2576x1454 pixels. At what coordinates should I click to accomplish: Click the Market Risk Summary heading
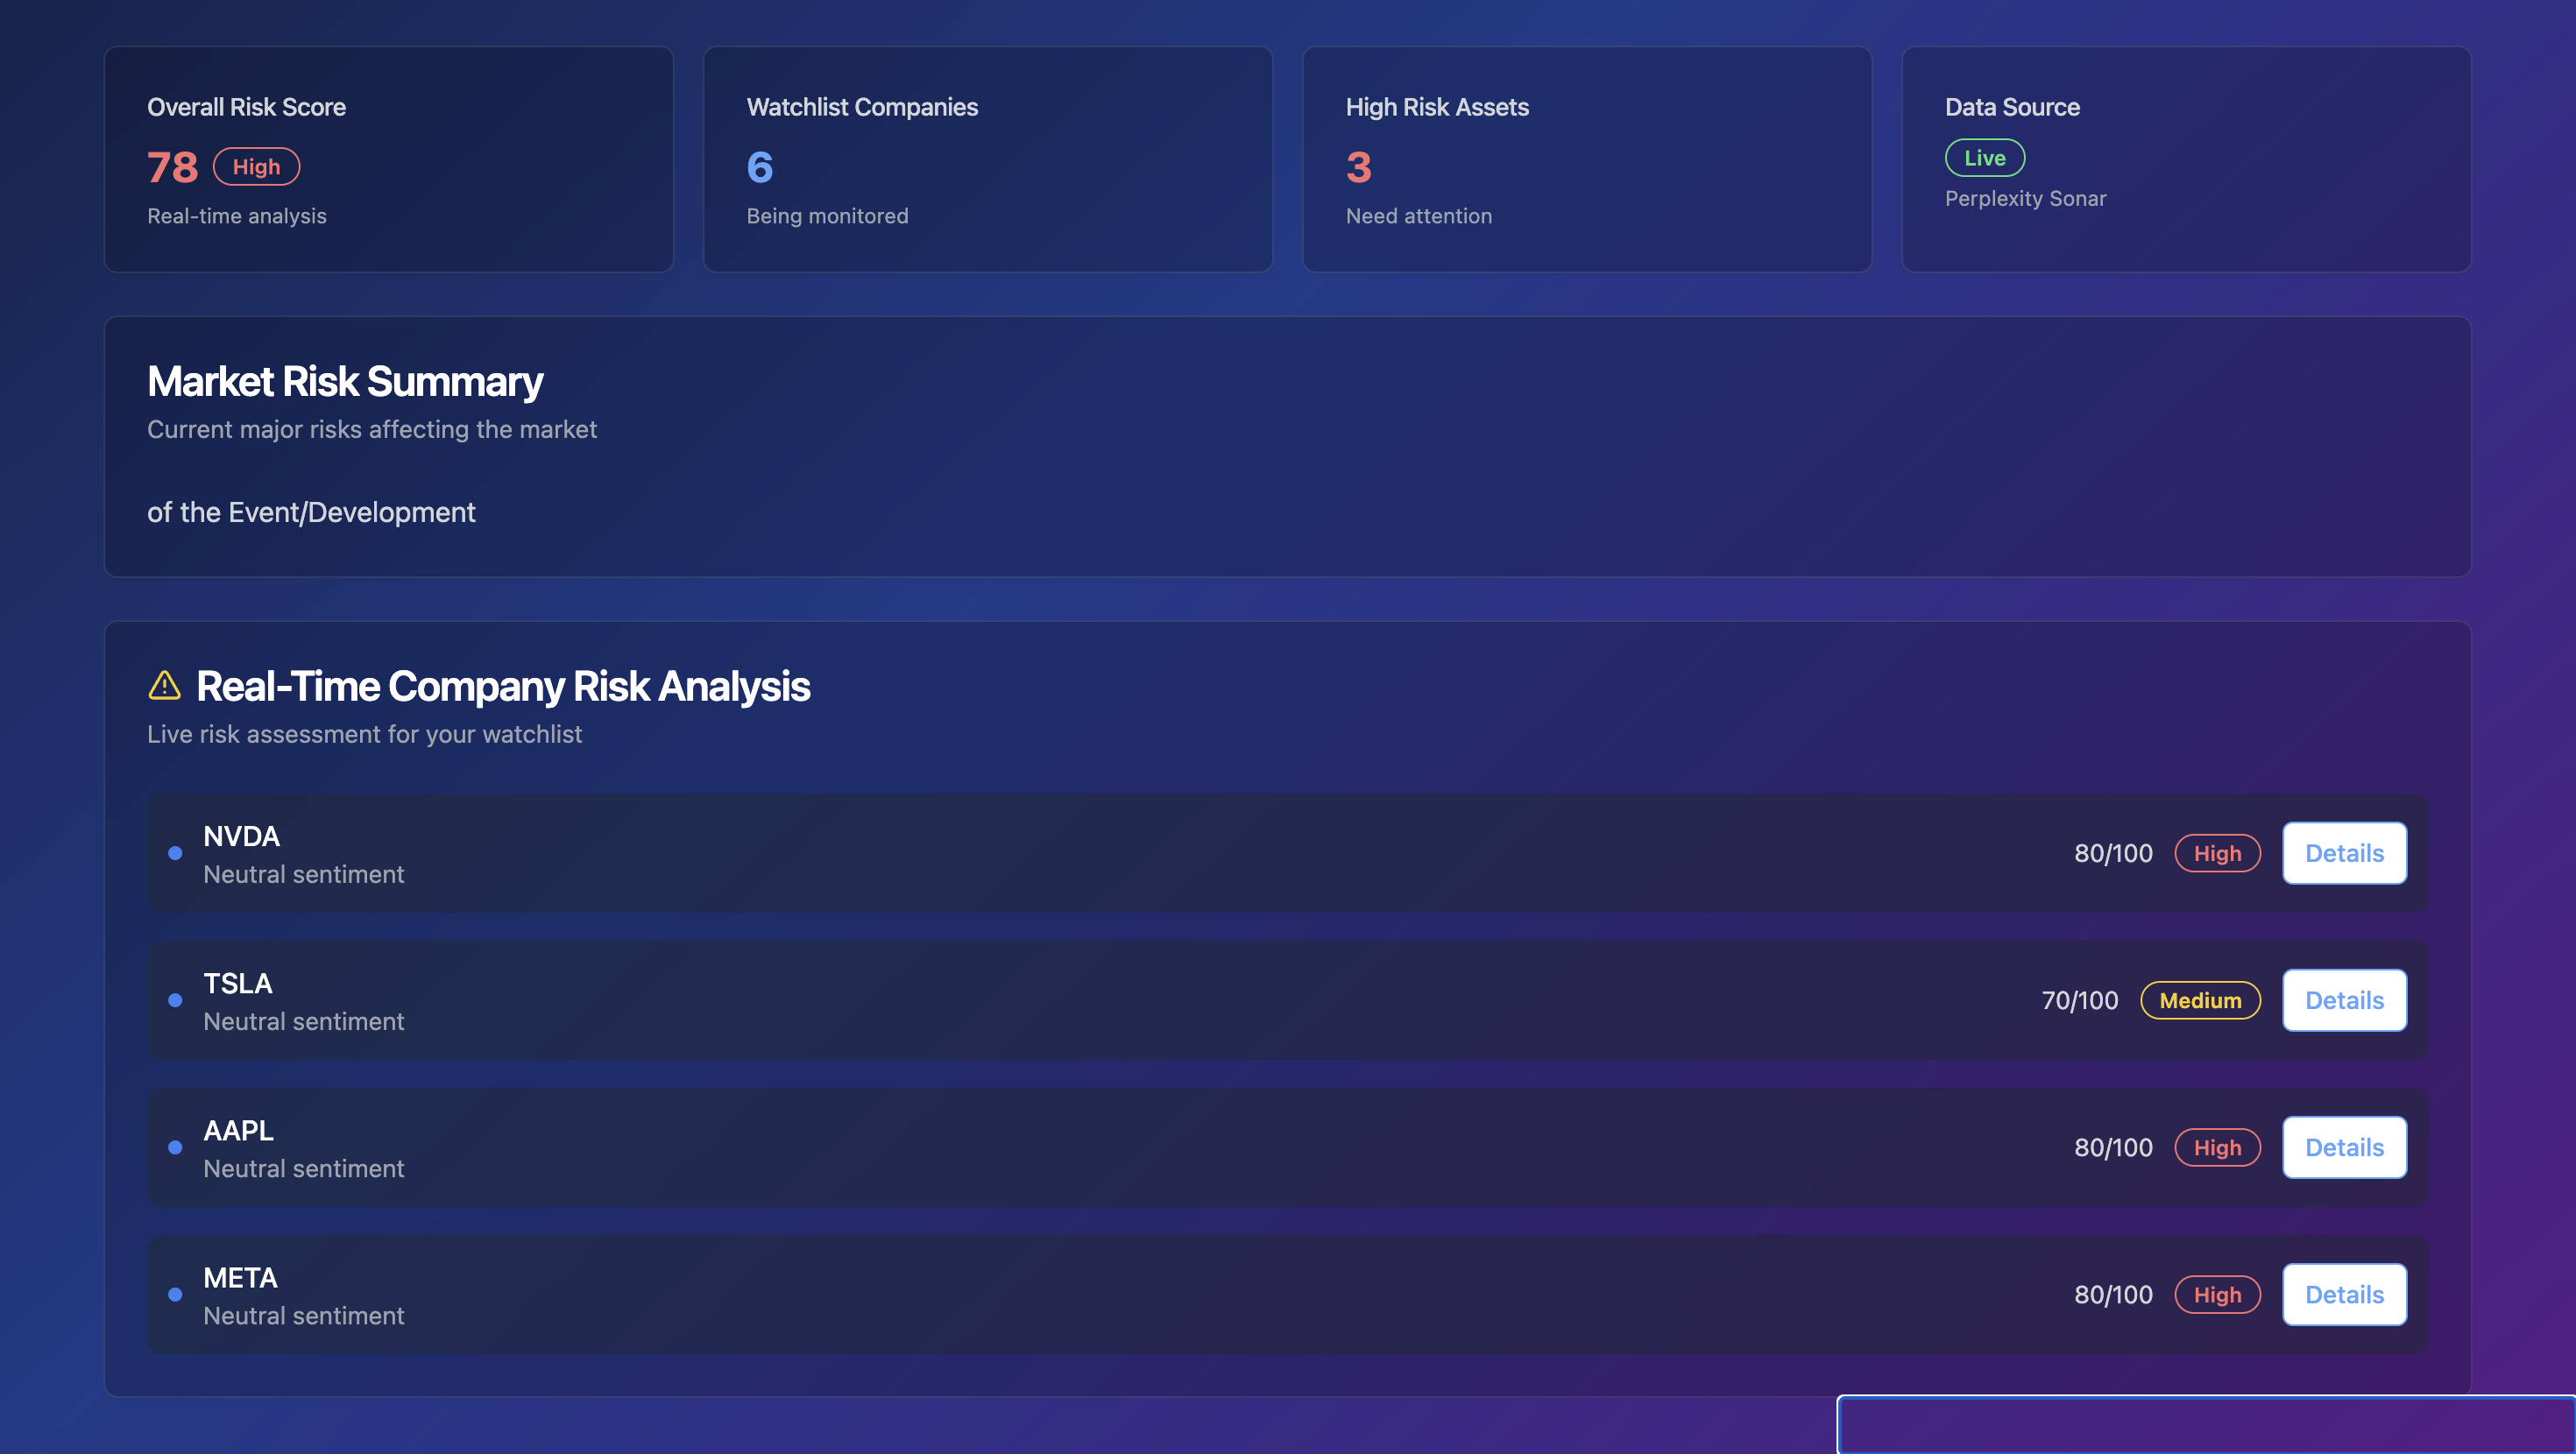tap(345, 381)
